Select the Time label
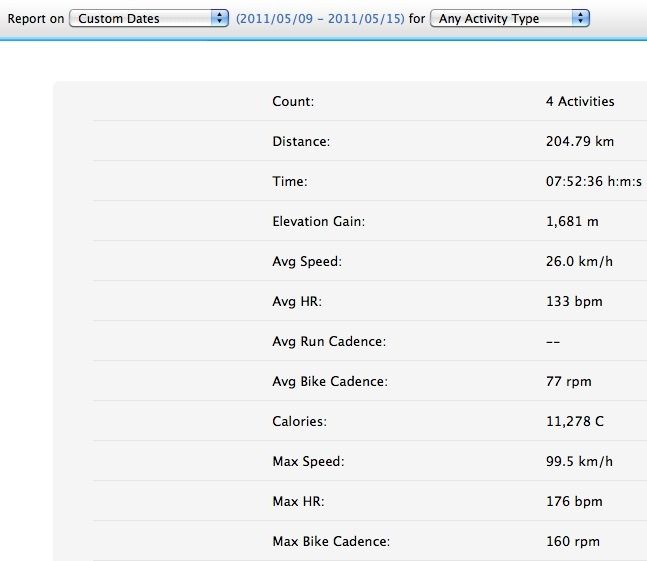The width and height of the screenshot is (647, 561). tap(290, 182)
